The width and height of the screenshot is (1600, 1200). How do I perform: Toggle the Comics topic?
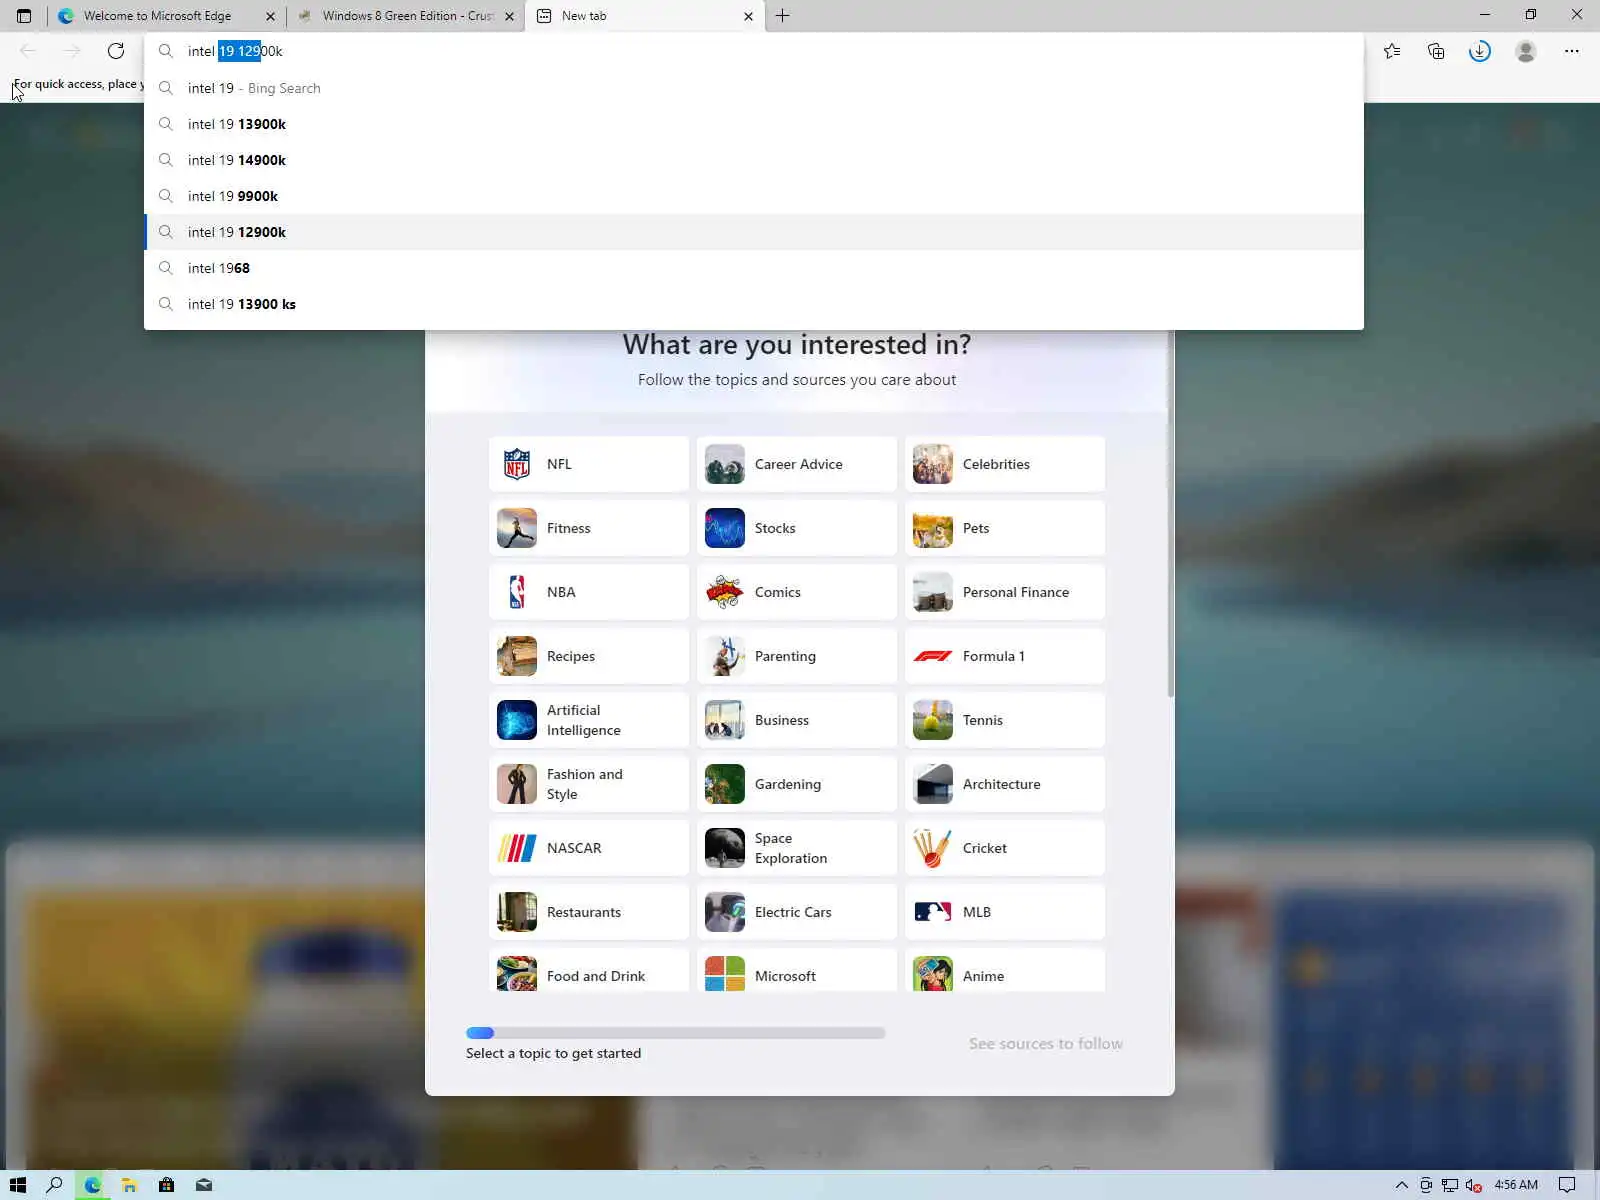point(797,592)
